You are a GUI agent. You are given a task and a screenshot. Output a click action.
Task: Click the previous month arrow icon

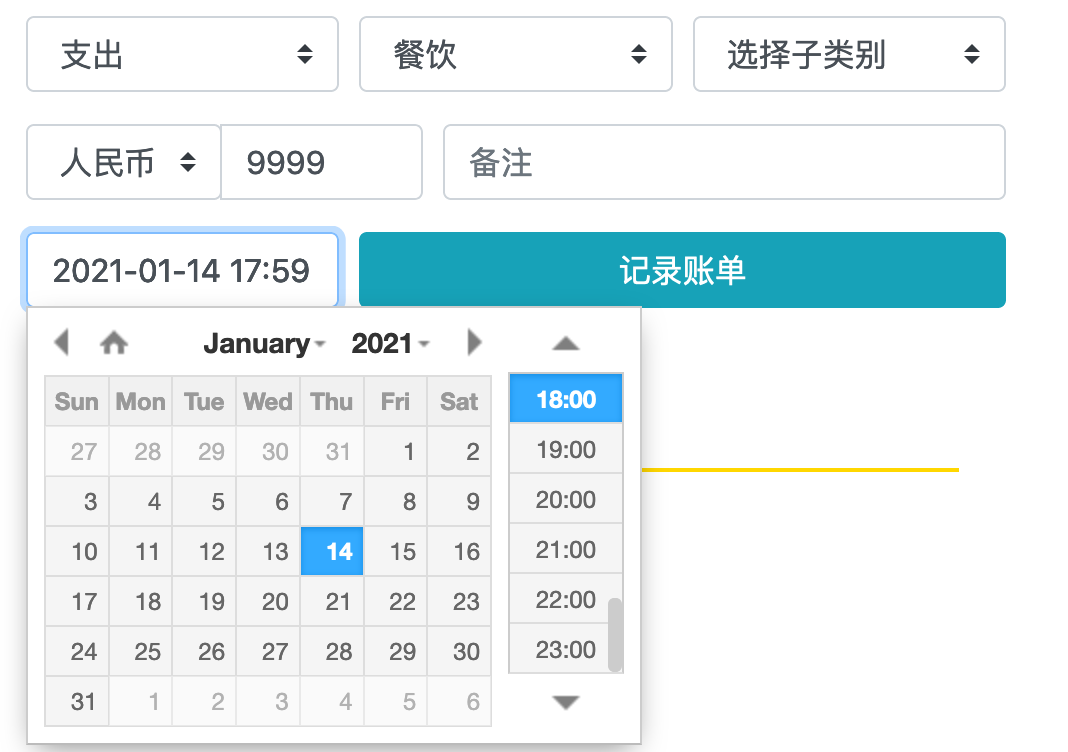tap(62, 342)
